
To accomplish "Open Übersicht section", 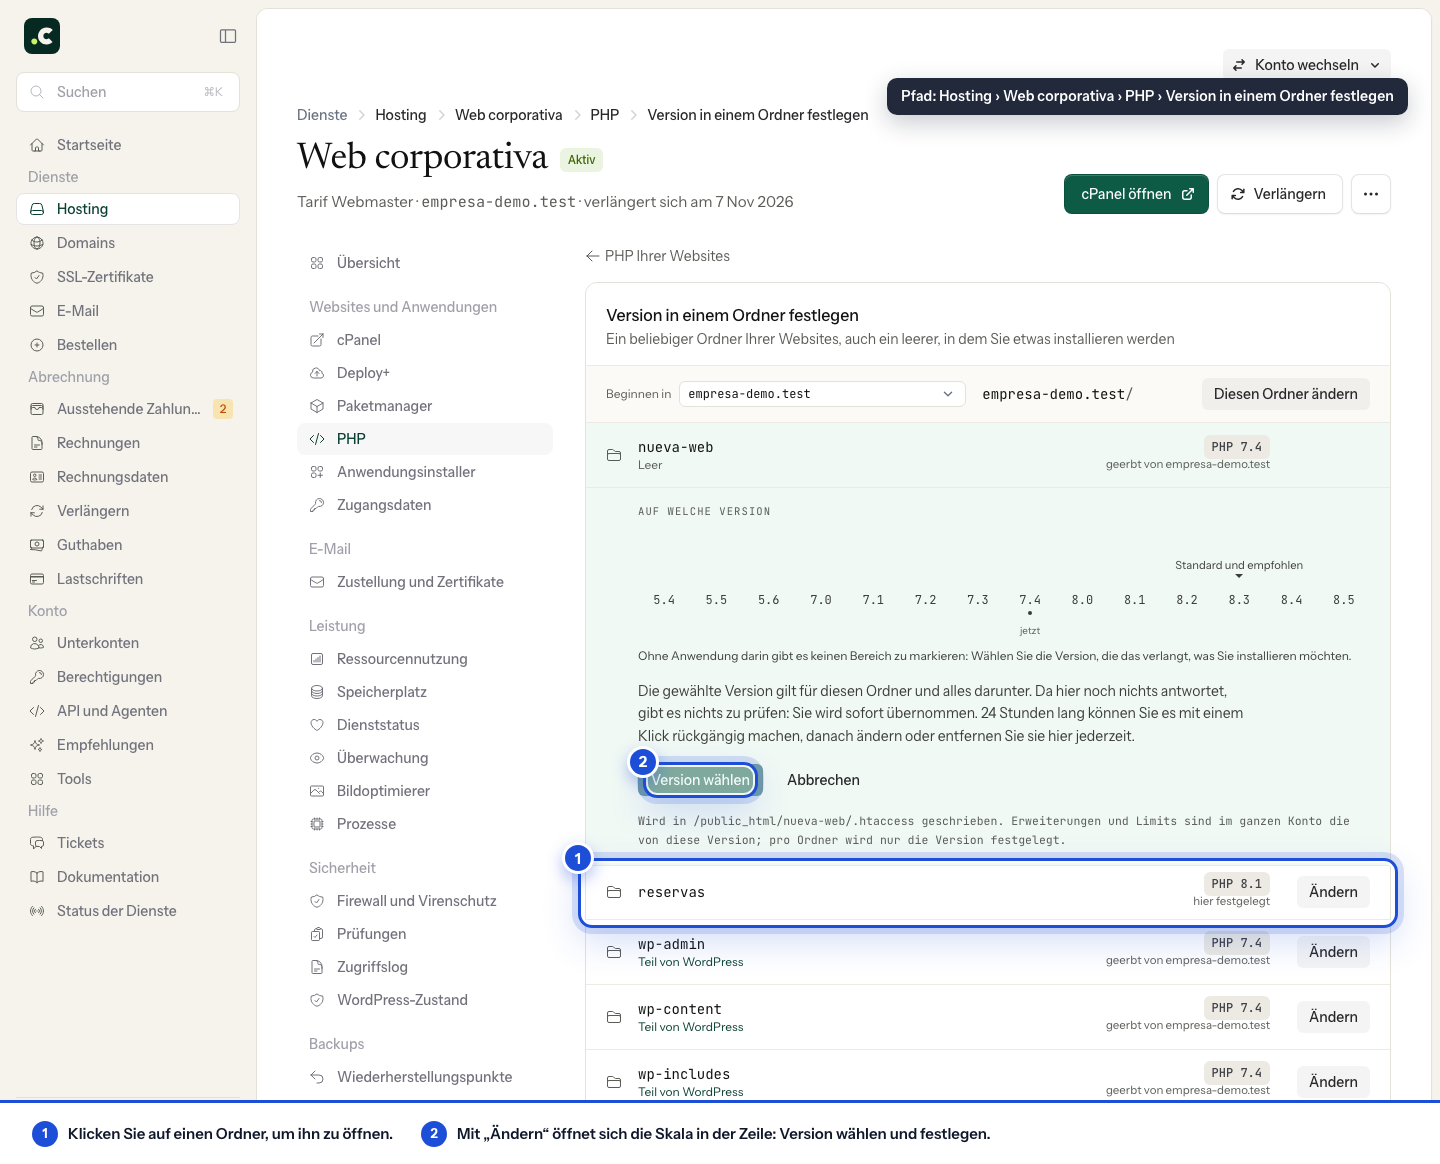I will coord(425,263).
